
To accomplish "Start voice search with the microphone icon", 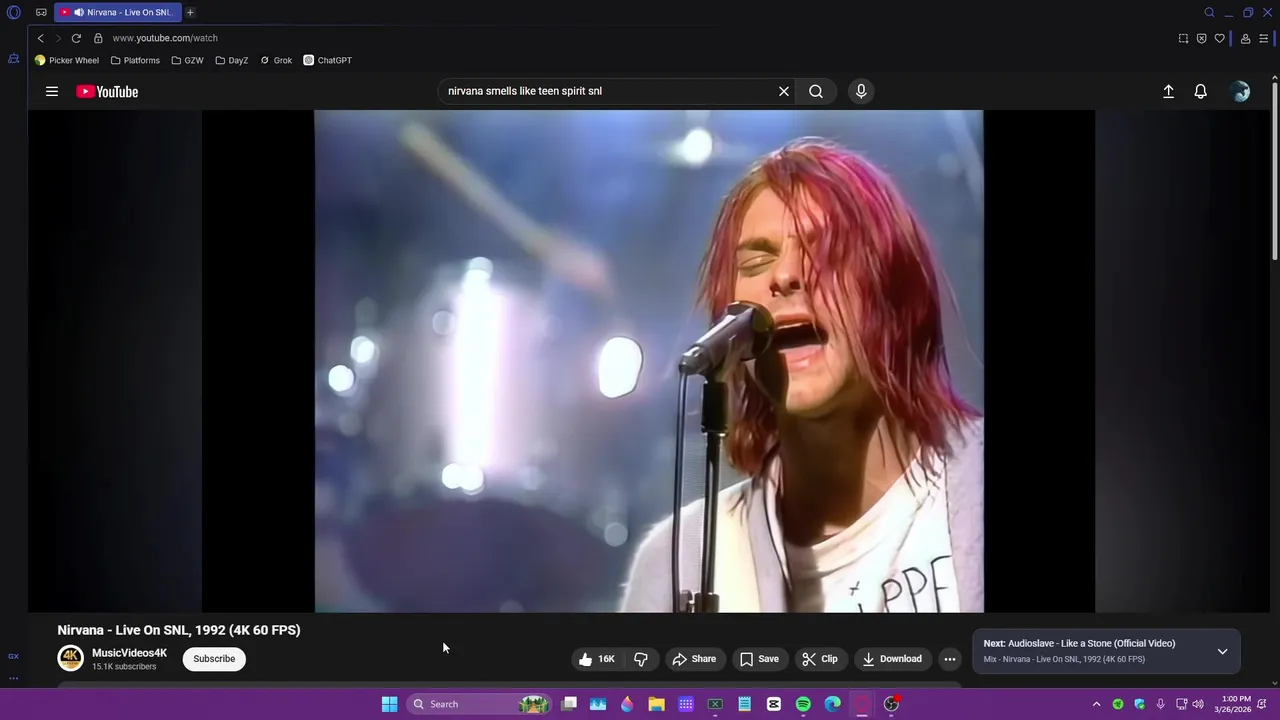I will [x=861, y=91].
